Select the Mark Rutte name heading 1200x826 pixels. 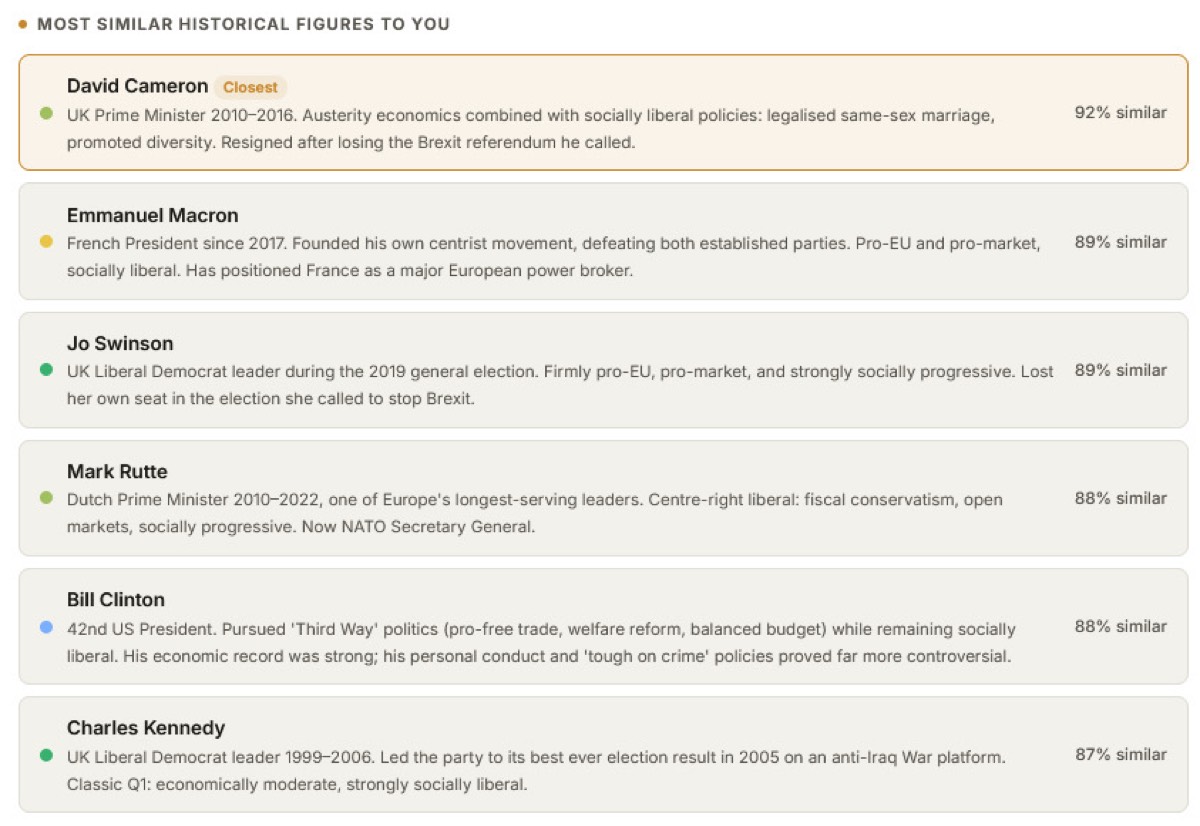pyautogui.click(x=117, y=471)
